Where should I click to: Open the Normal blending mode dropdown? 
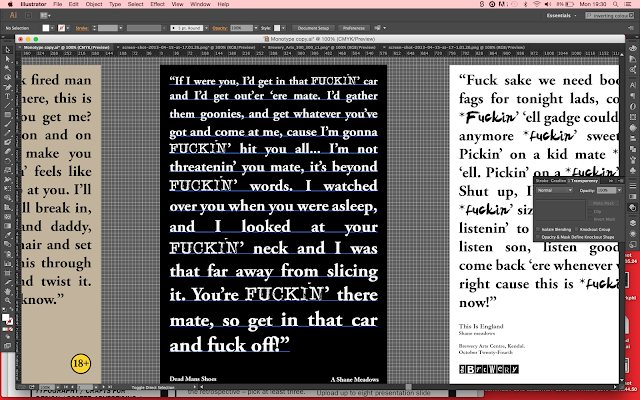point(555,190)
